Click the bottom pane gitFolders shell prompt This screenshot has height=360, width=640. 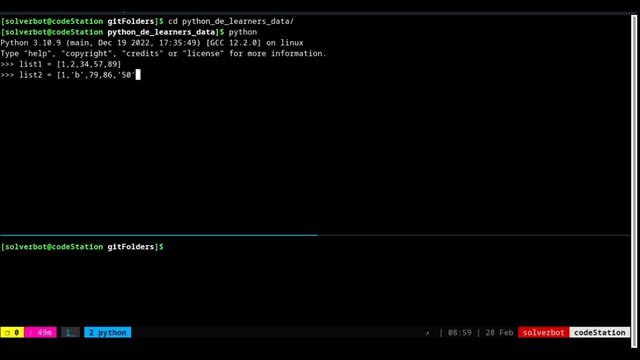tap(82, 247)
